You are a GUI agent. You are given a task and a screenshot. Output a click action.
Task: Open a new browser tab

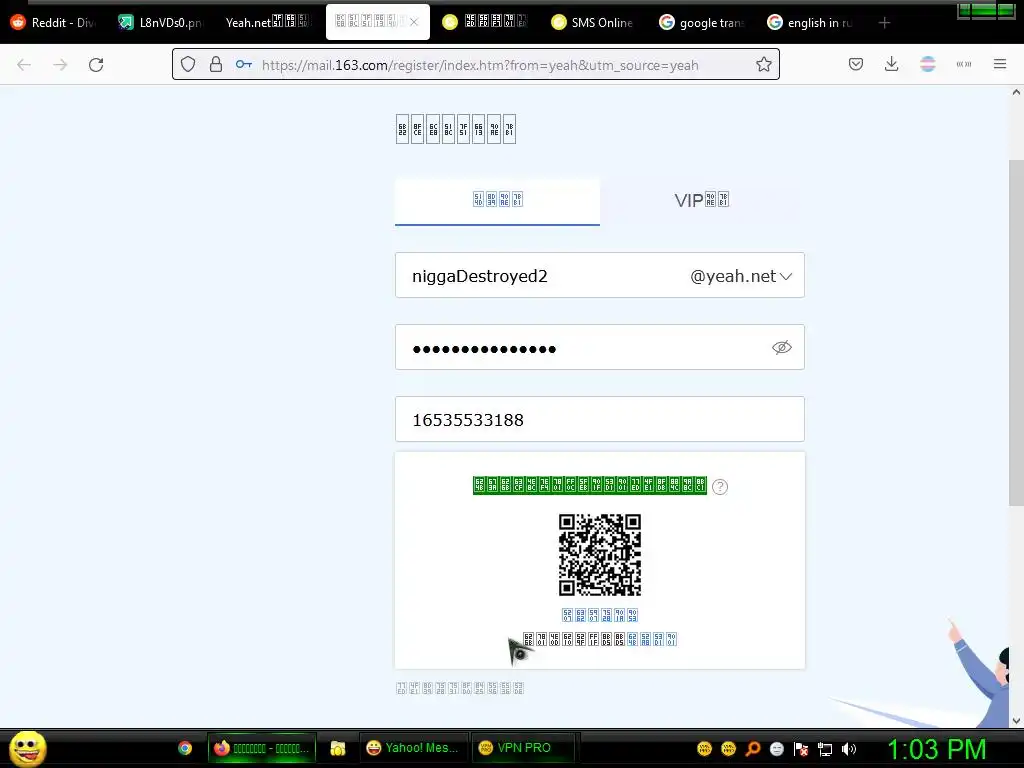884,23
